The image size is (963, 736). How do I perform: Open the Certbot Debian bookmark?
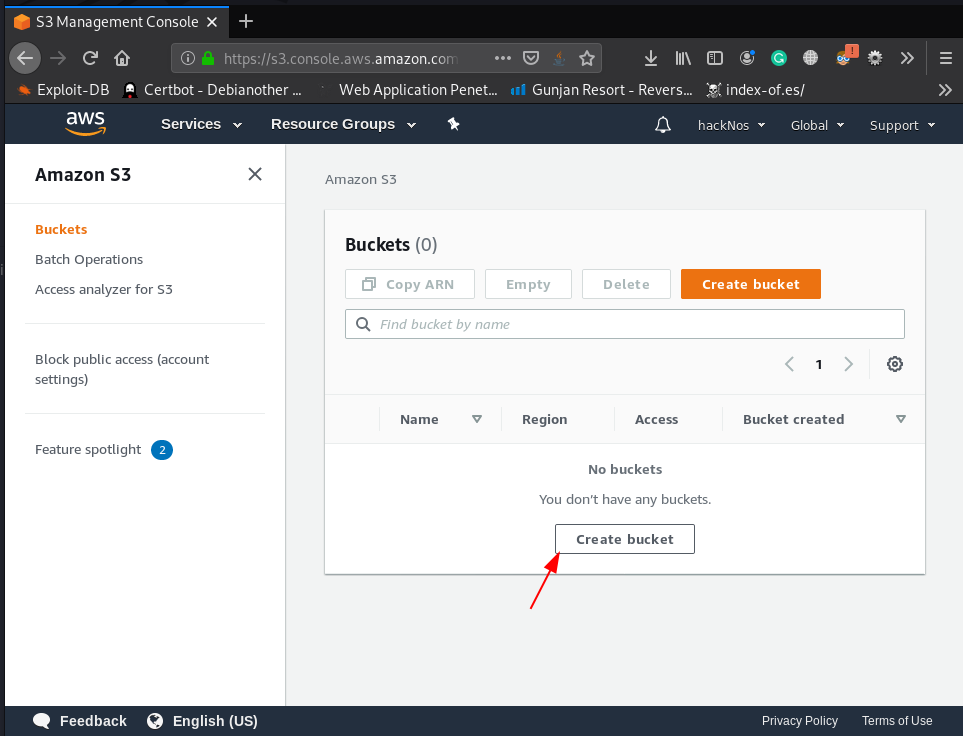point(212,90)
